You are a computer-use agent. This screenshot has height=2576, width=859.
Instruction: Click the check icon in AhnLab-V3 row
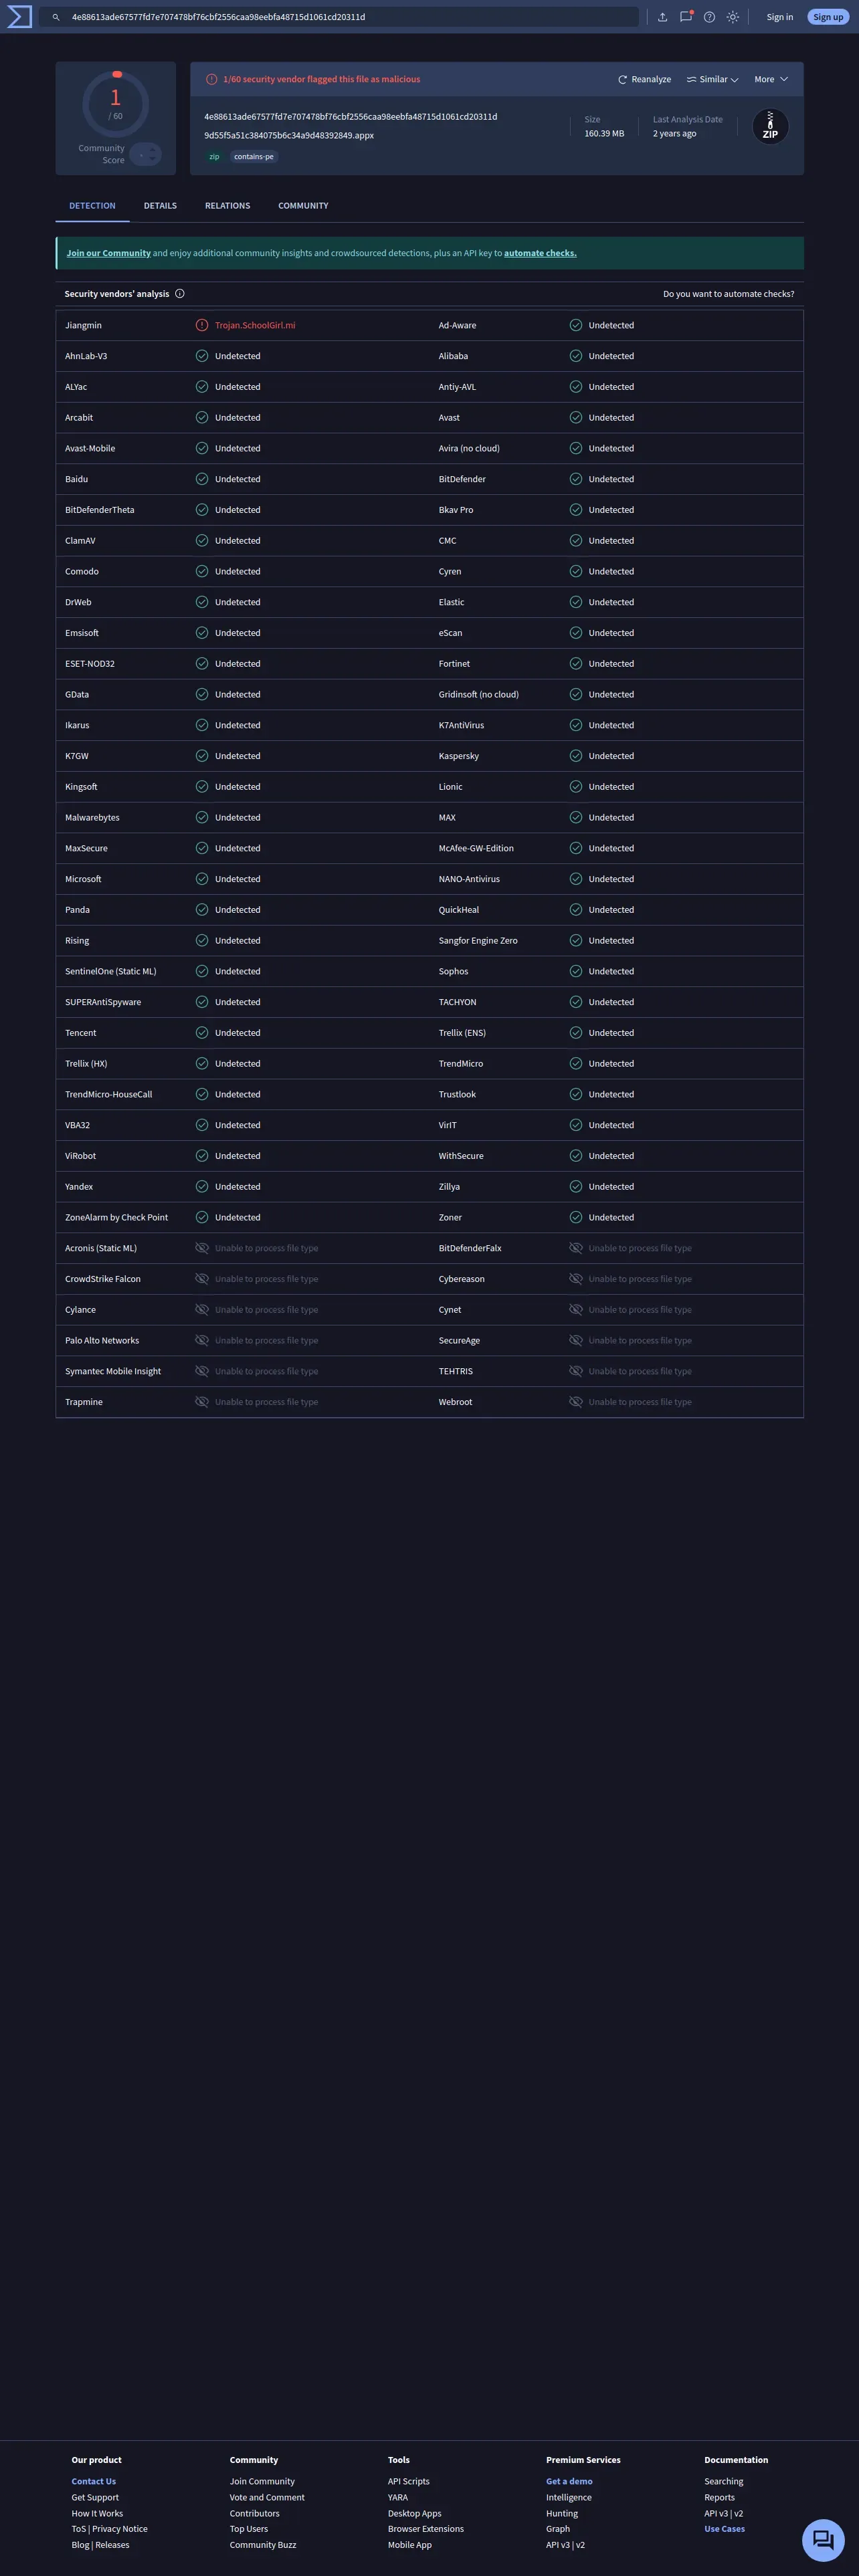(202, 356)
